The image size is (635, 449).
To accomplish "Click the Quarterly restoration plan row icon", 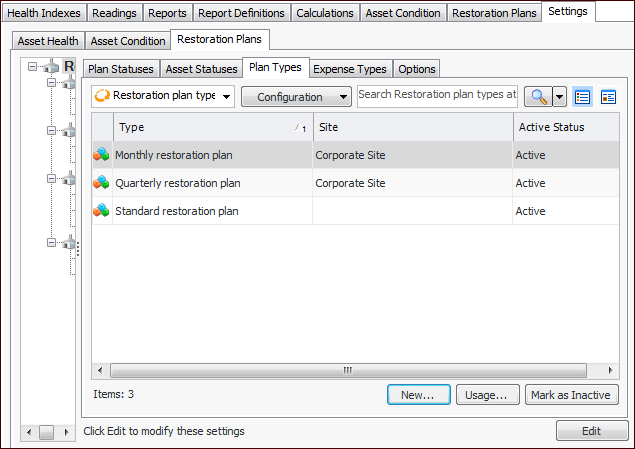I will 101,183.
